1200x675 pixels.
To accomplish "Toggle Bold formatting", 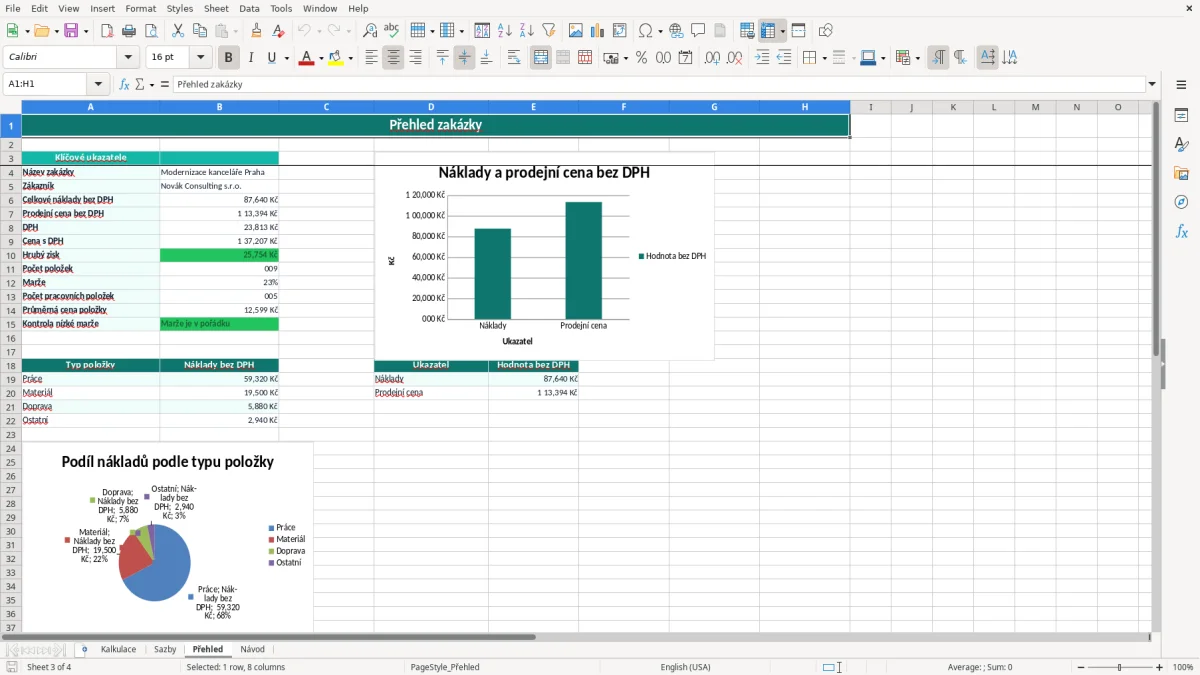I will 229,58.
